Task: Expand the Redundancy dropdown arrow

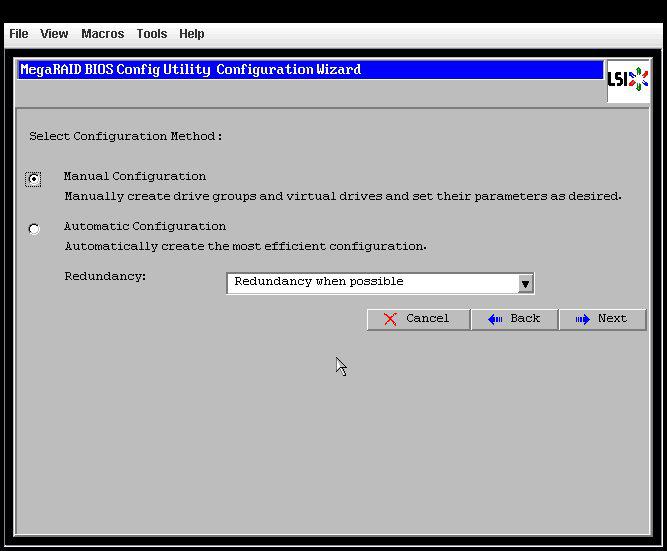Action: click(x=525, y=283)
